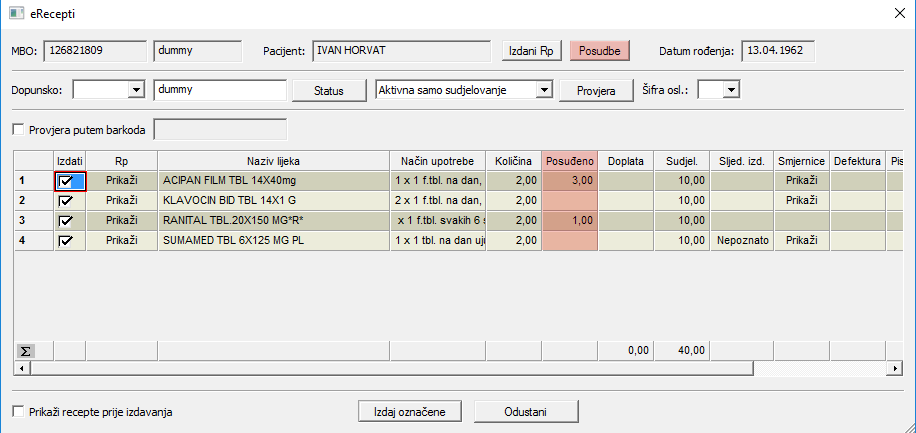Select KLAVOCIN BID TBL 14X1 G cell
916x433 pixels.
[x=273, y=201]
